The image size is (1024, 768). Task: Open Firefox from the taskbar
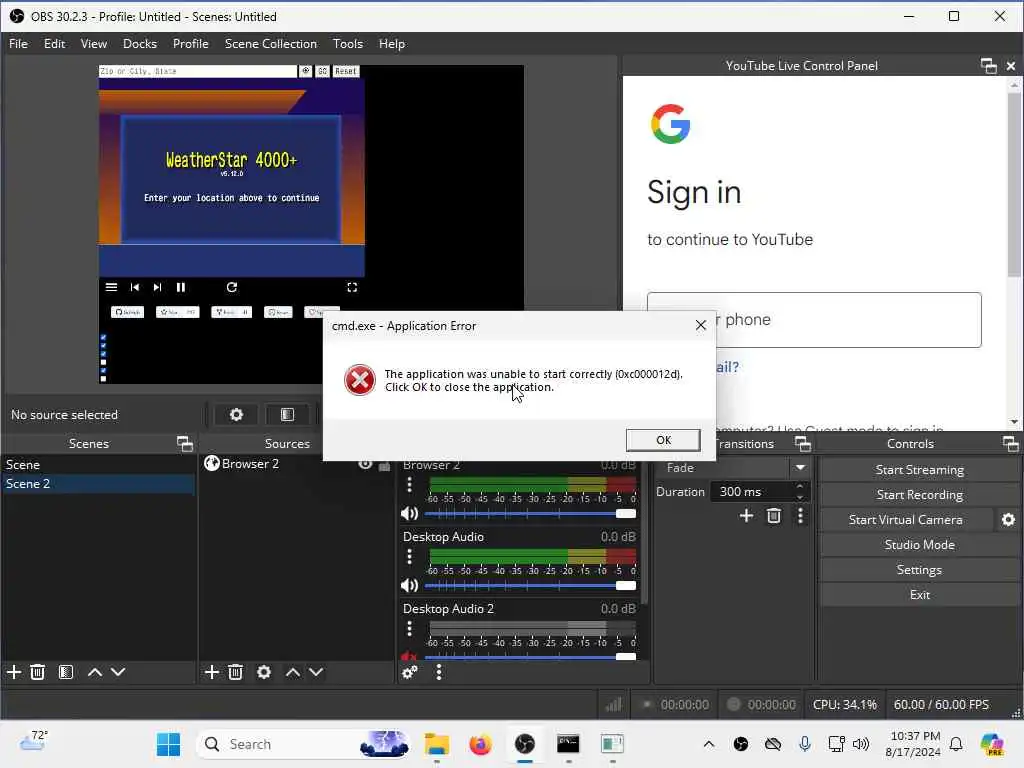tap(480, 744)
